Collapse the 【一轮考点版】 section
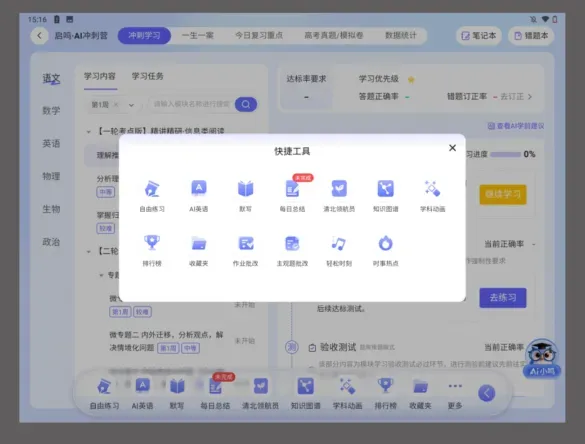Screen dimensions: 585x444 (88, 131)
